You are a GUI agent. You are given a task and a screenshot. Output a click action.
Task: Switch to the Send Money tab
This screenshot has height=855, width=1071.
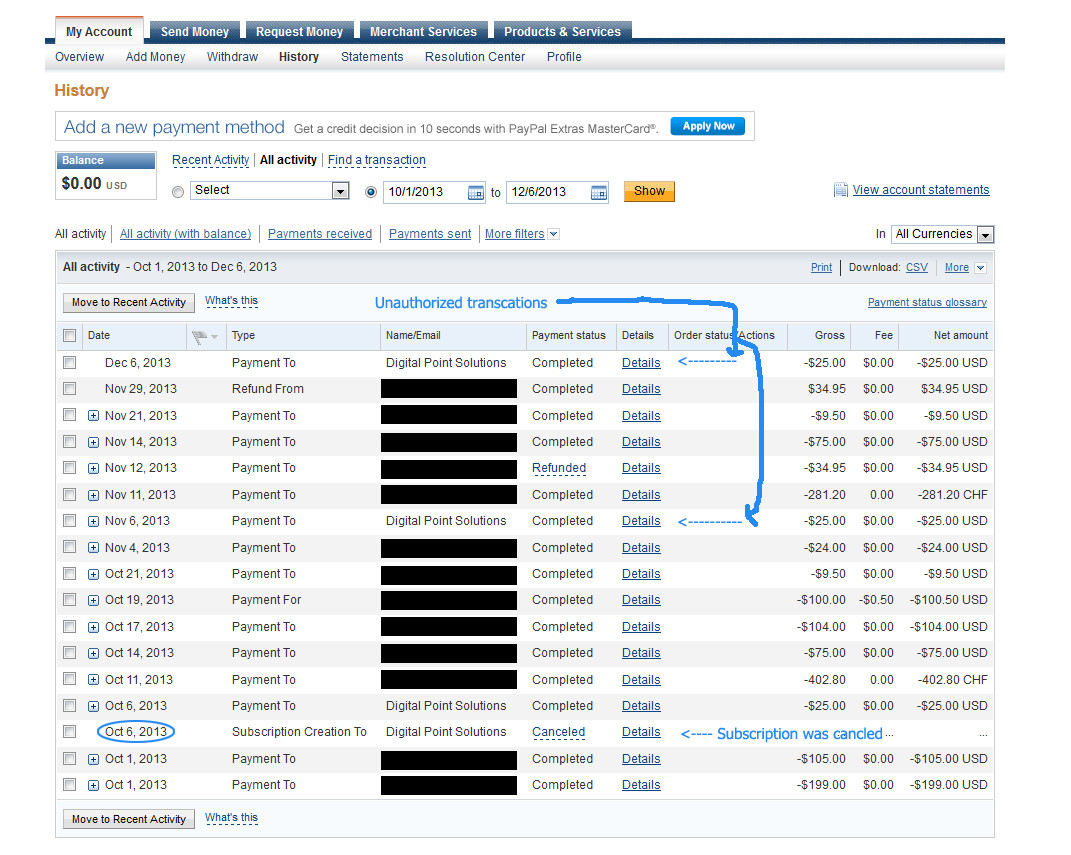tap(195, 31)
